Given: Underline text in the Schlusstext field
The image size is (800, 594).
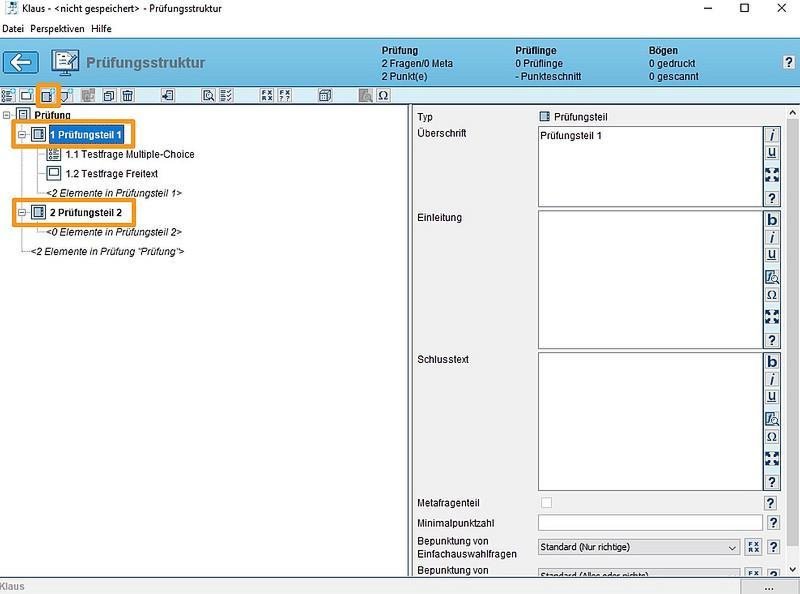Looking at the screenshot, I should click(x=771, y=398).
